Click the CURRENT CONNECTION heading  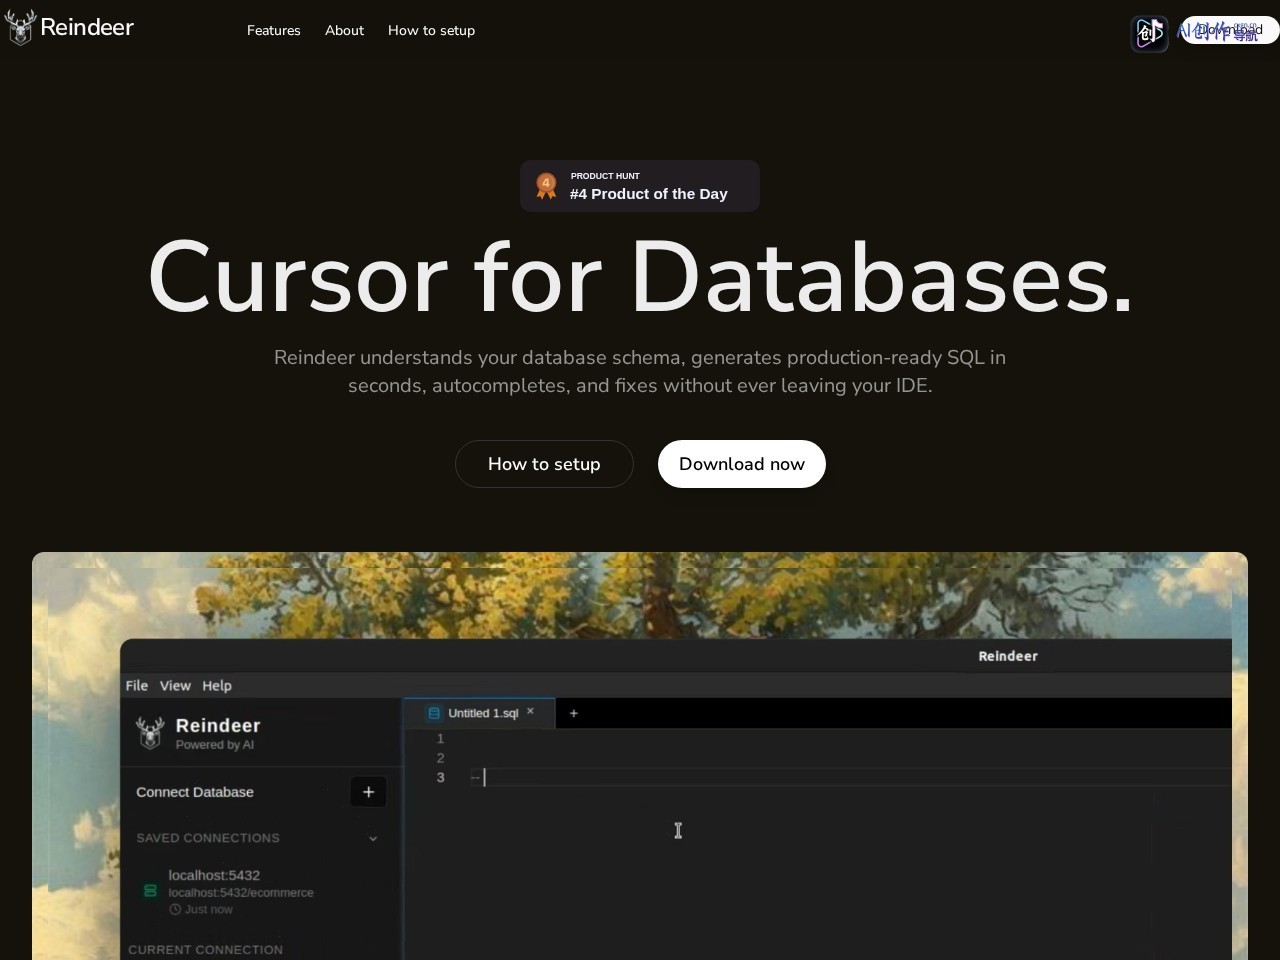tap(205, 950)
